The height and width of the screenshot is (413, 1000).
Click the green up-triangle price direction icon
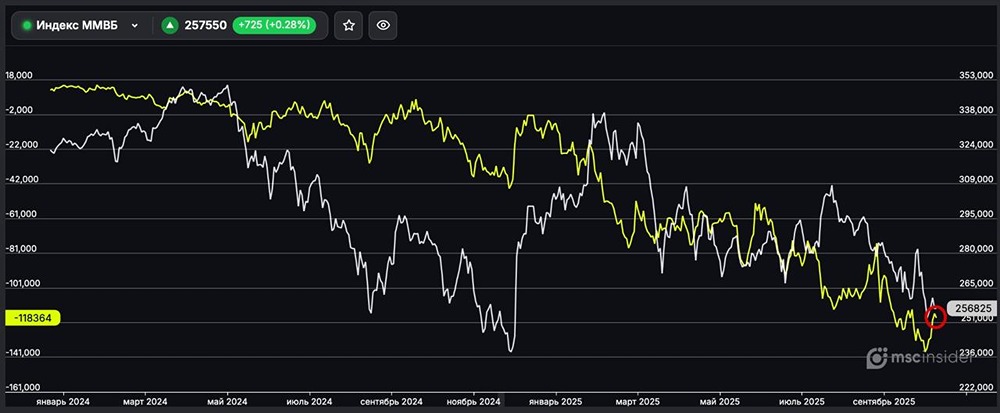point(170,26)
